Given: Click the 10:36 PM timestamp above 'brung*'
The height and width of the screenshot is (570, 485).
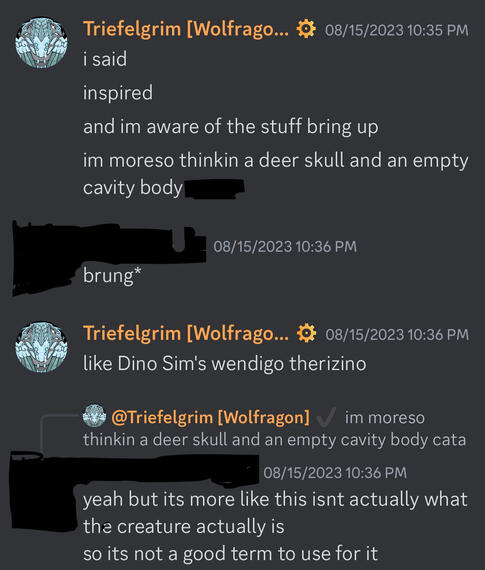Looking at the screenshot, I should tap(285, 246).
